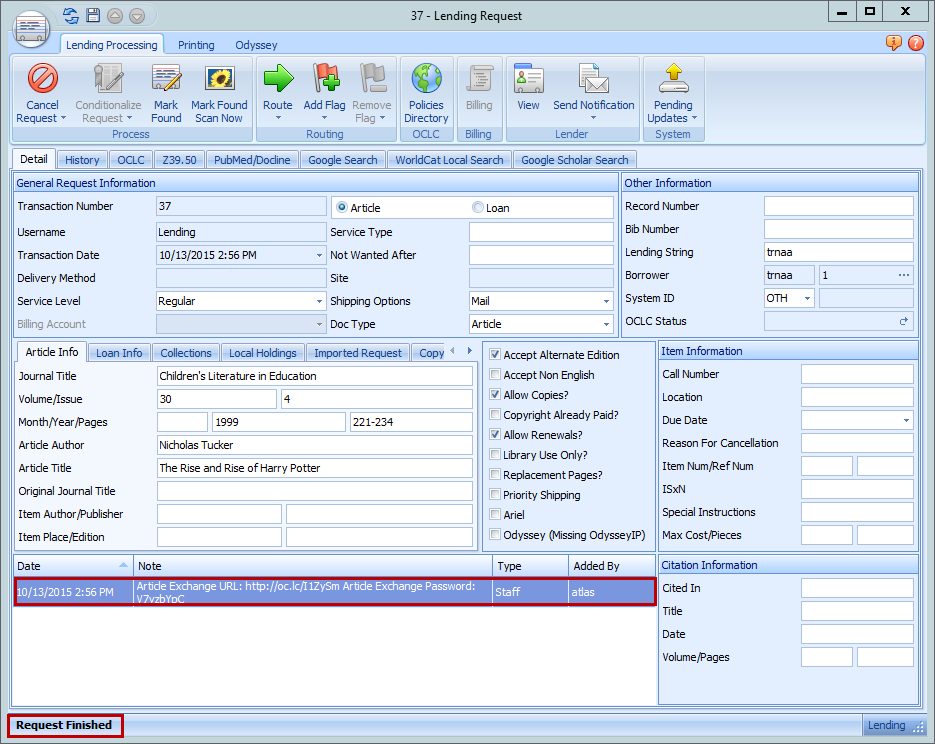The height and width of the screenshot is (744, 935).
Task: Click the Add Flag icon
Action: coord(325,80)
